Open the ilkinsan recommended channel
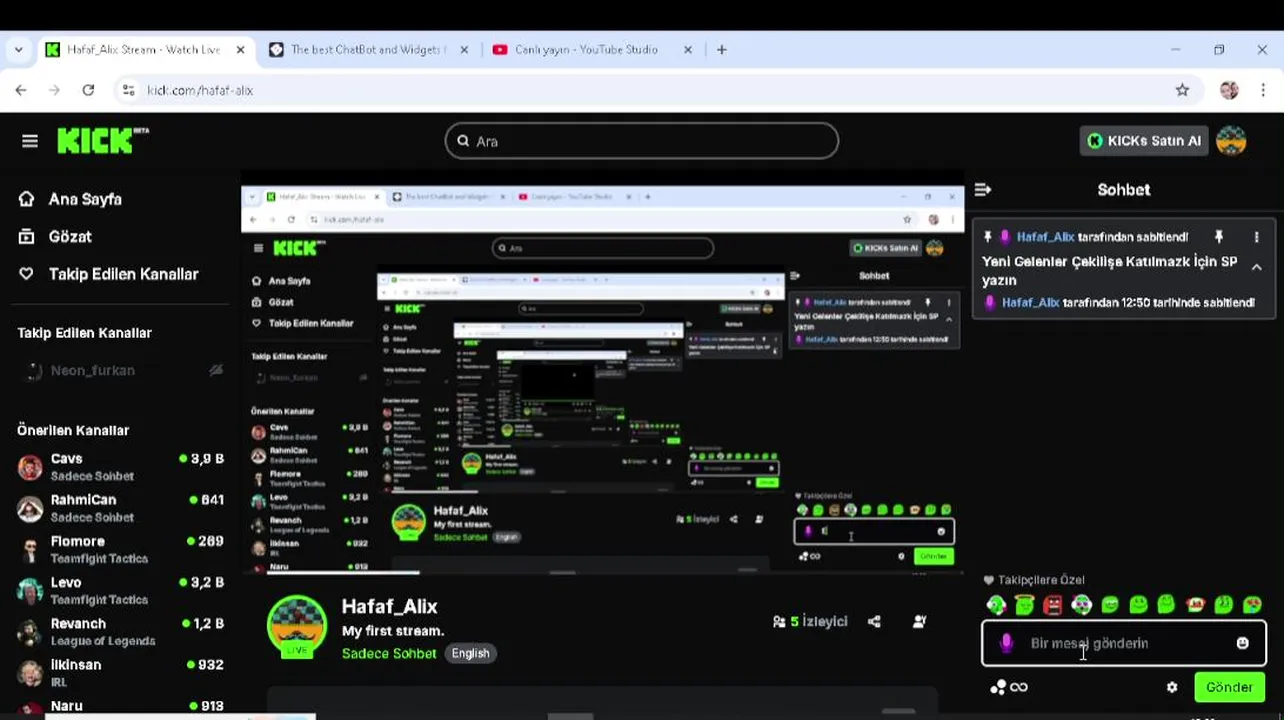This screenshot has height=720, width=1284. [121, 672]
